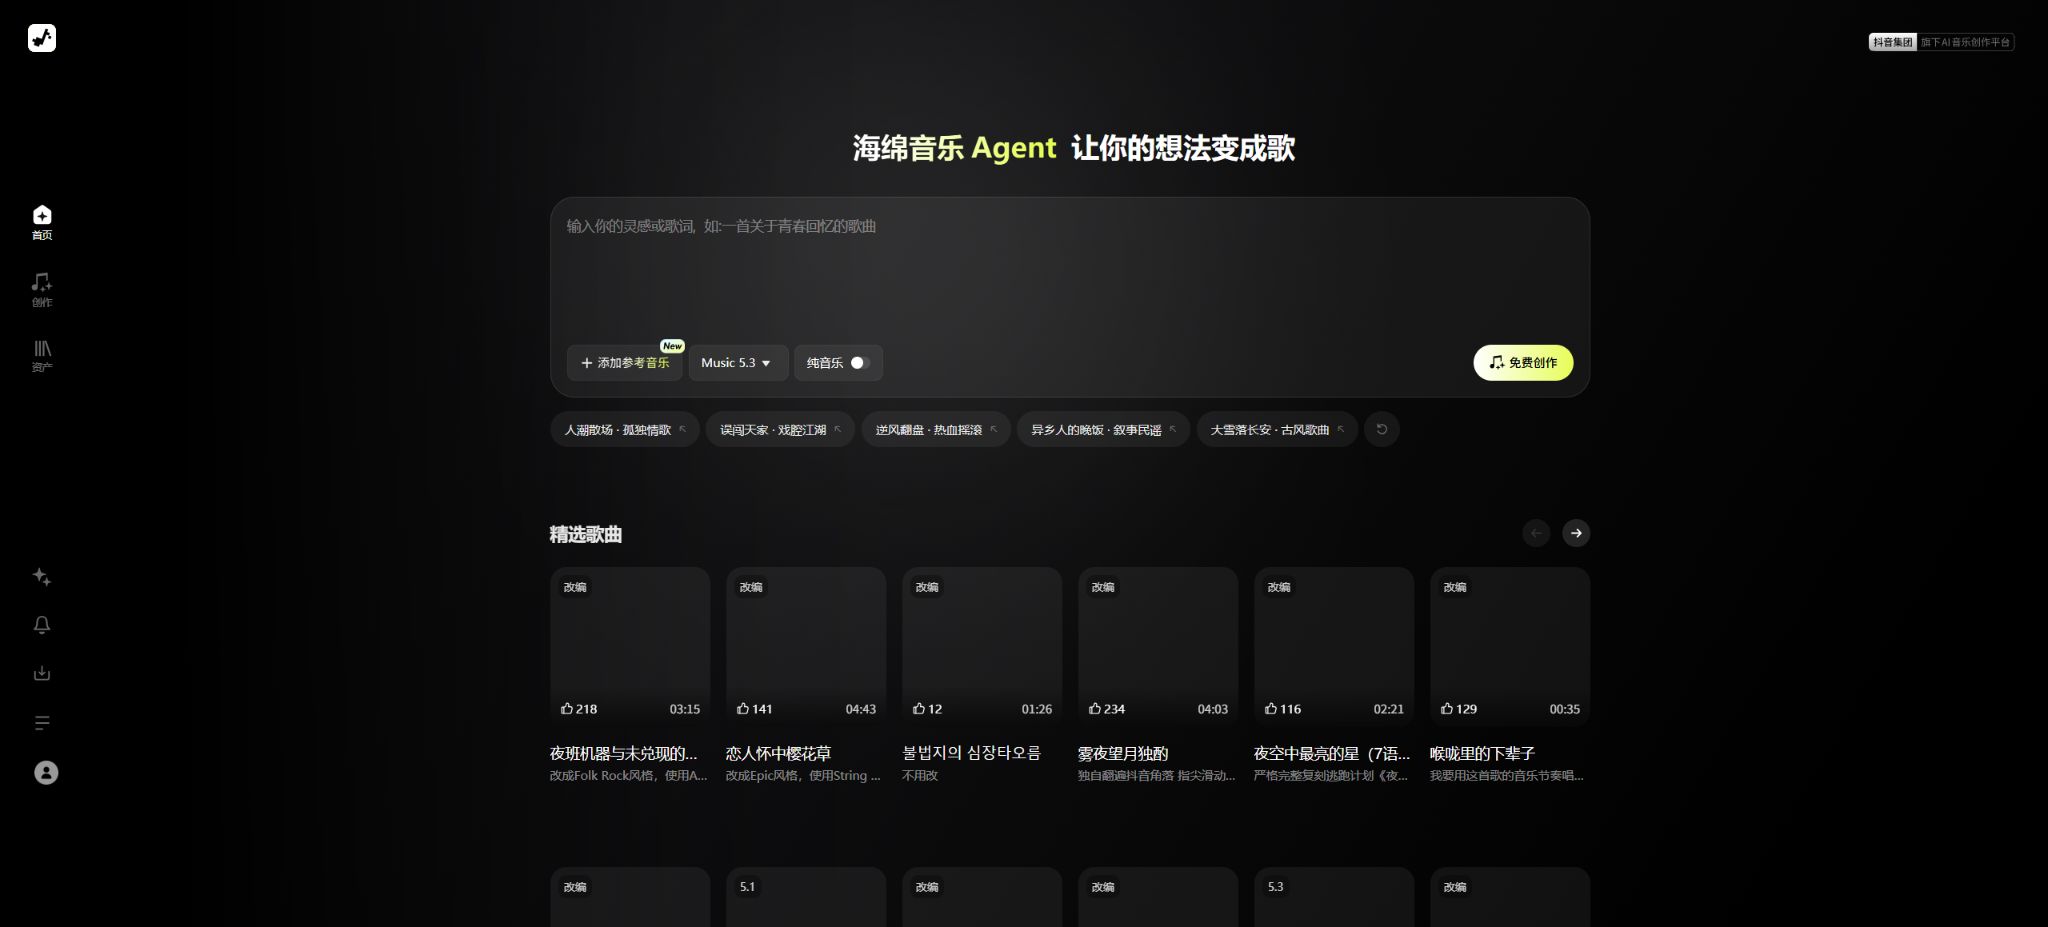
Task: Select prompt chip 异乡人的晚饭 · 叙事民谣
Action: tap(1103, 429)
